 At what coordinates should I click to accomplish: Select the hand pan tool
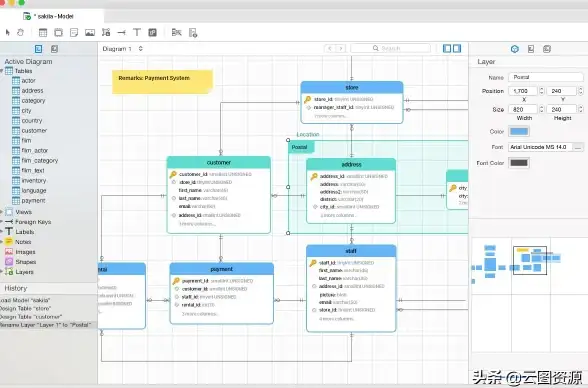coord(21,33)
